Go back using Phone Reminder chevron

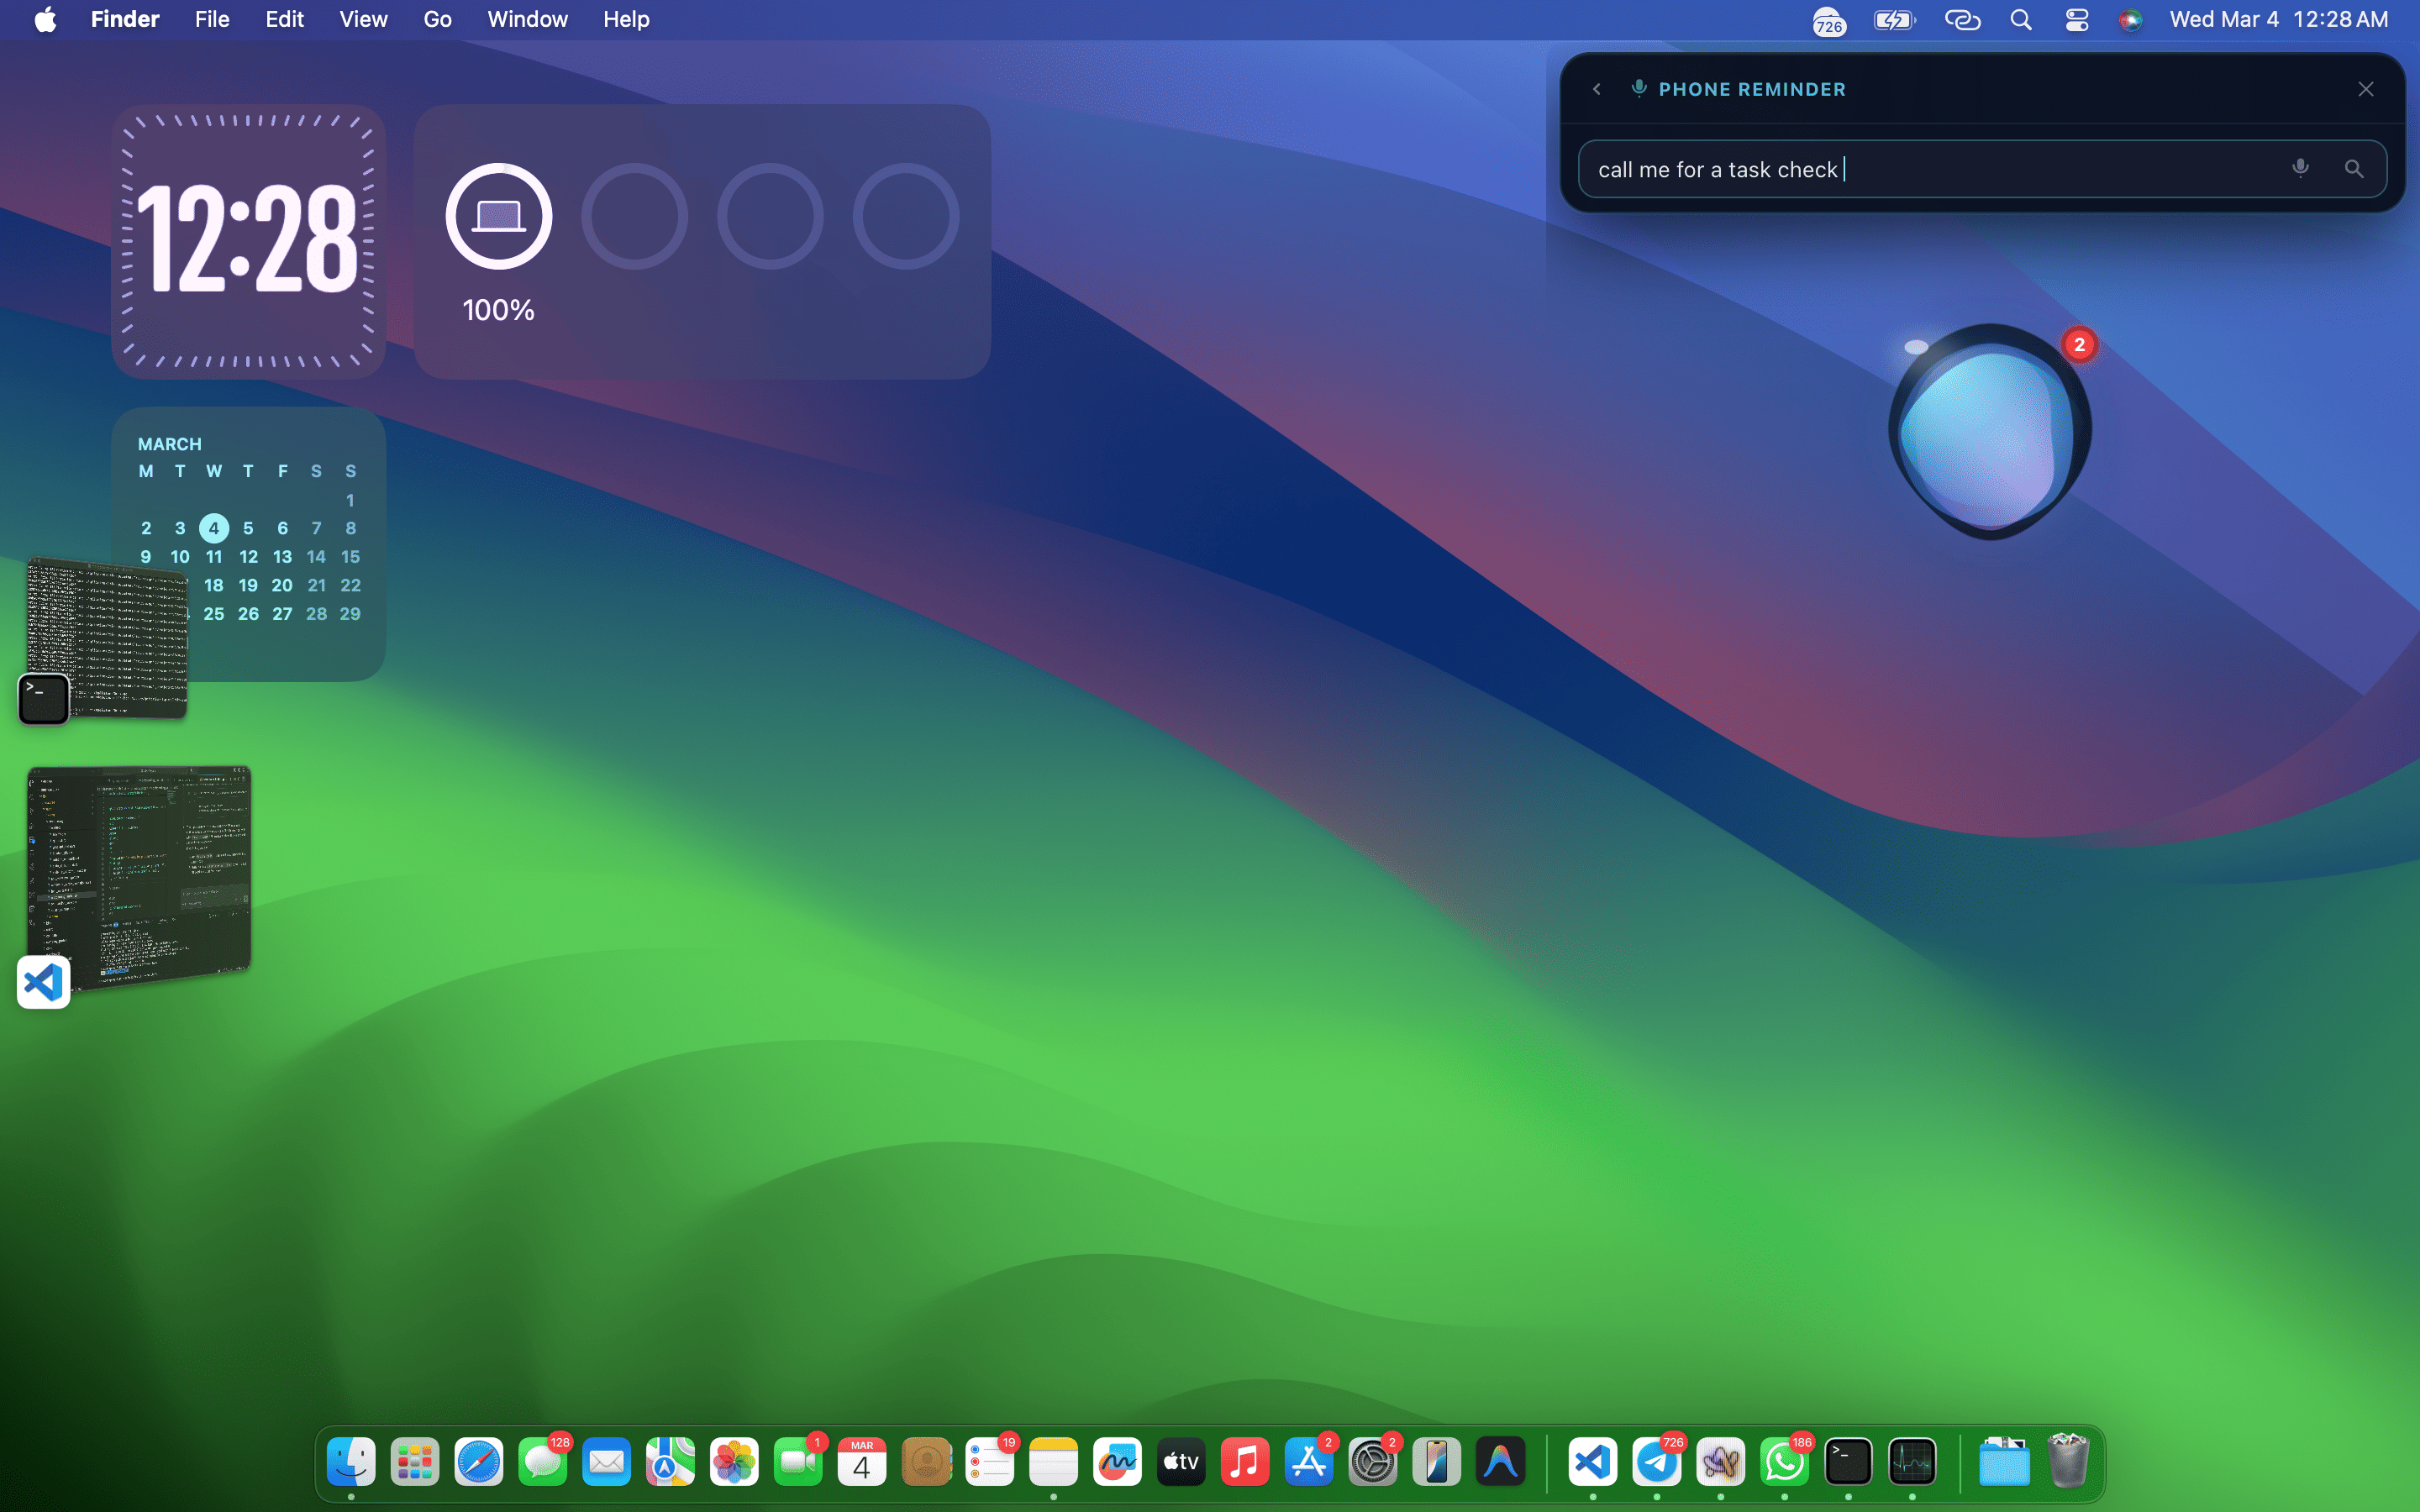[x=1597, y=89]
